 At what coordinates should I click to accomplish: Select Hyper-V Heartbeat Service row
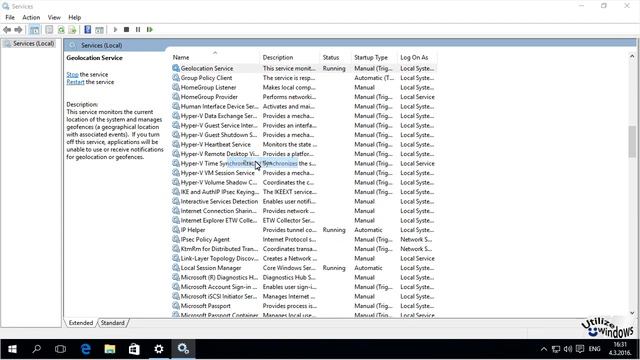304,144
